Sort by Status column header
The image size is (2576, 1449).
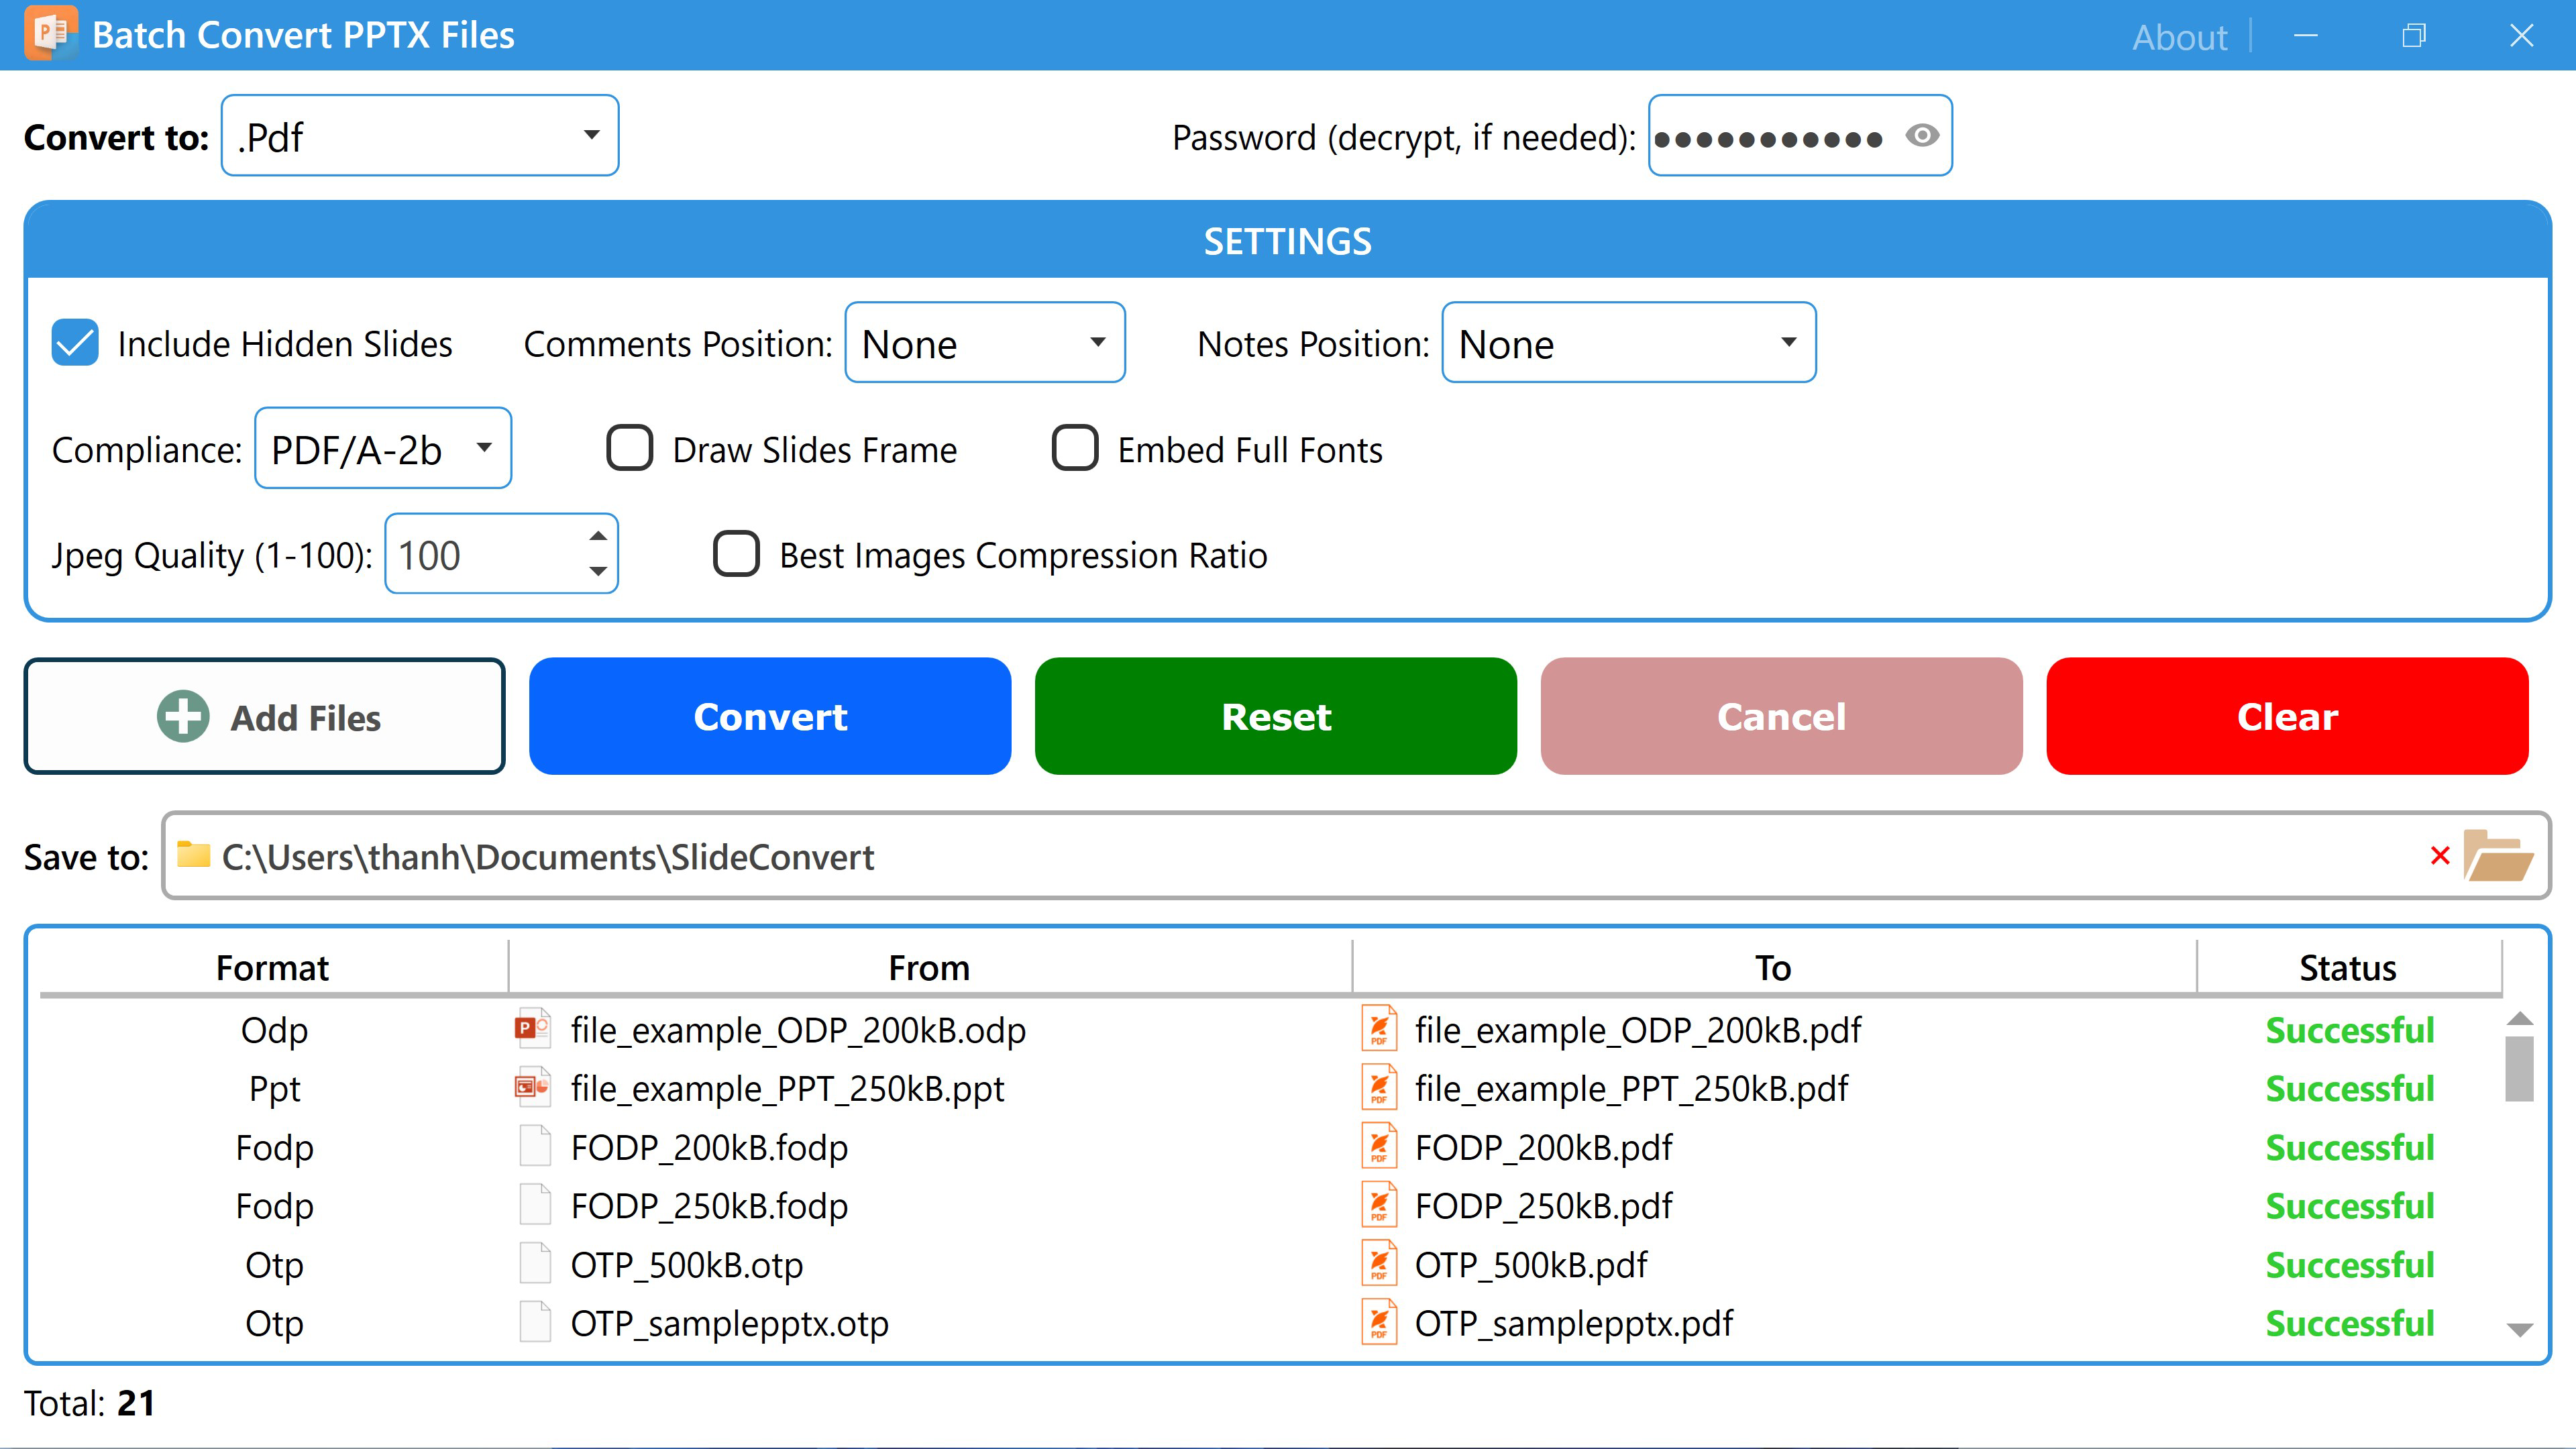point(2349,967)
